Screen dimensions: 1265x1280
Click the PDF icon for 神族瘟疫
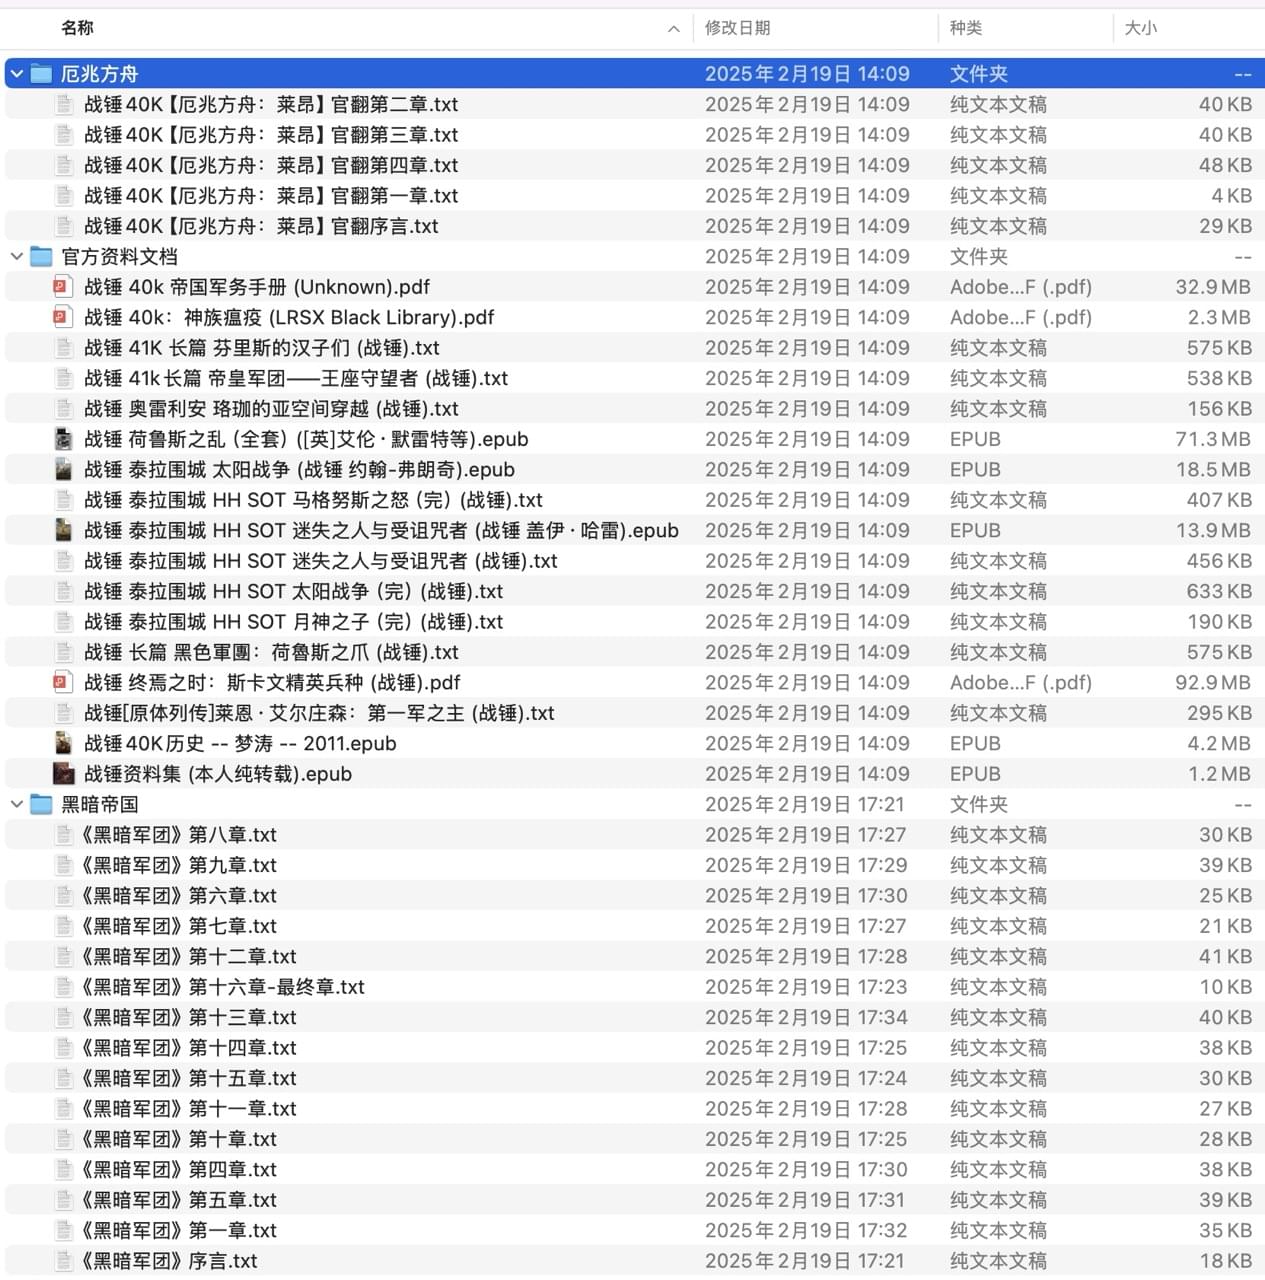(x=63, y=318)
